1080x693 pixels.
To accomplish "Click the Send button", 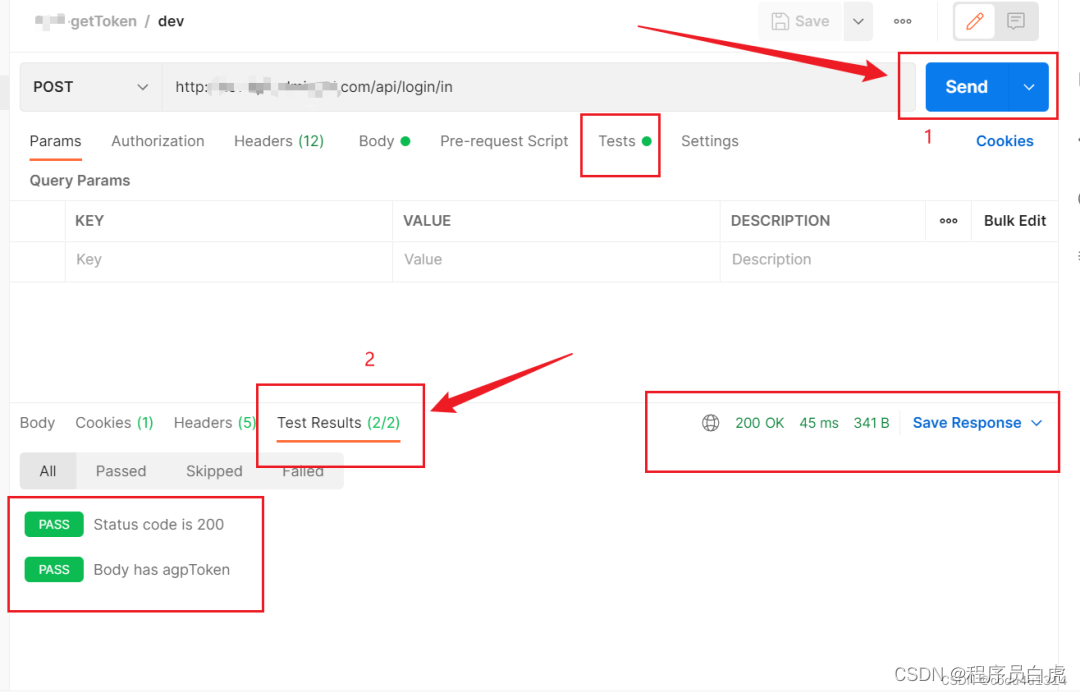I will (966, 87).
